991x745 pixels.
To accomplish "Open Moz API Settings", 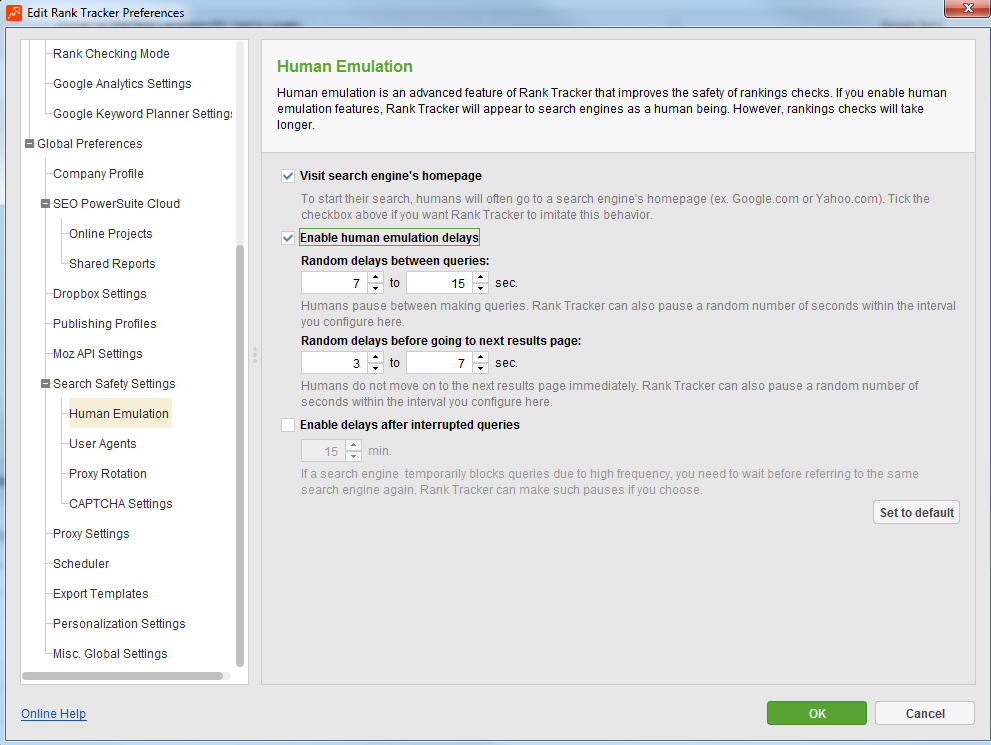I will (97, 354).
